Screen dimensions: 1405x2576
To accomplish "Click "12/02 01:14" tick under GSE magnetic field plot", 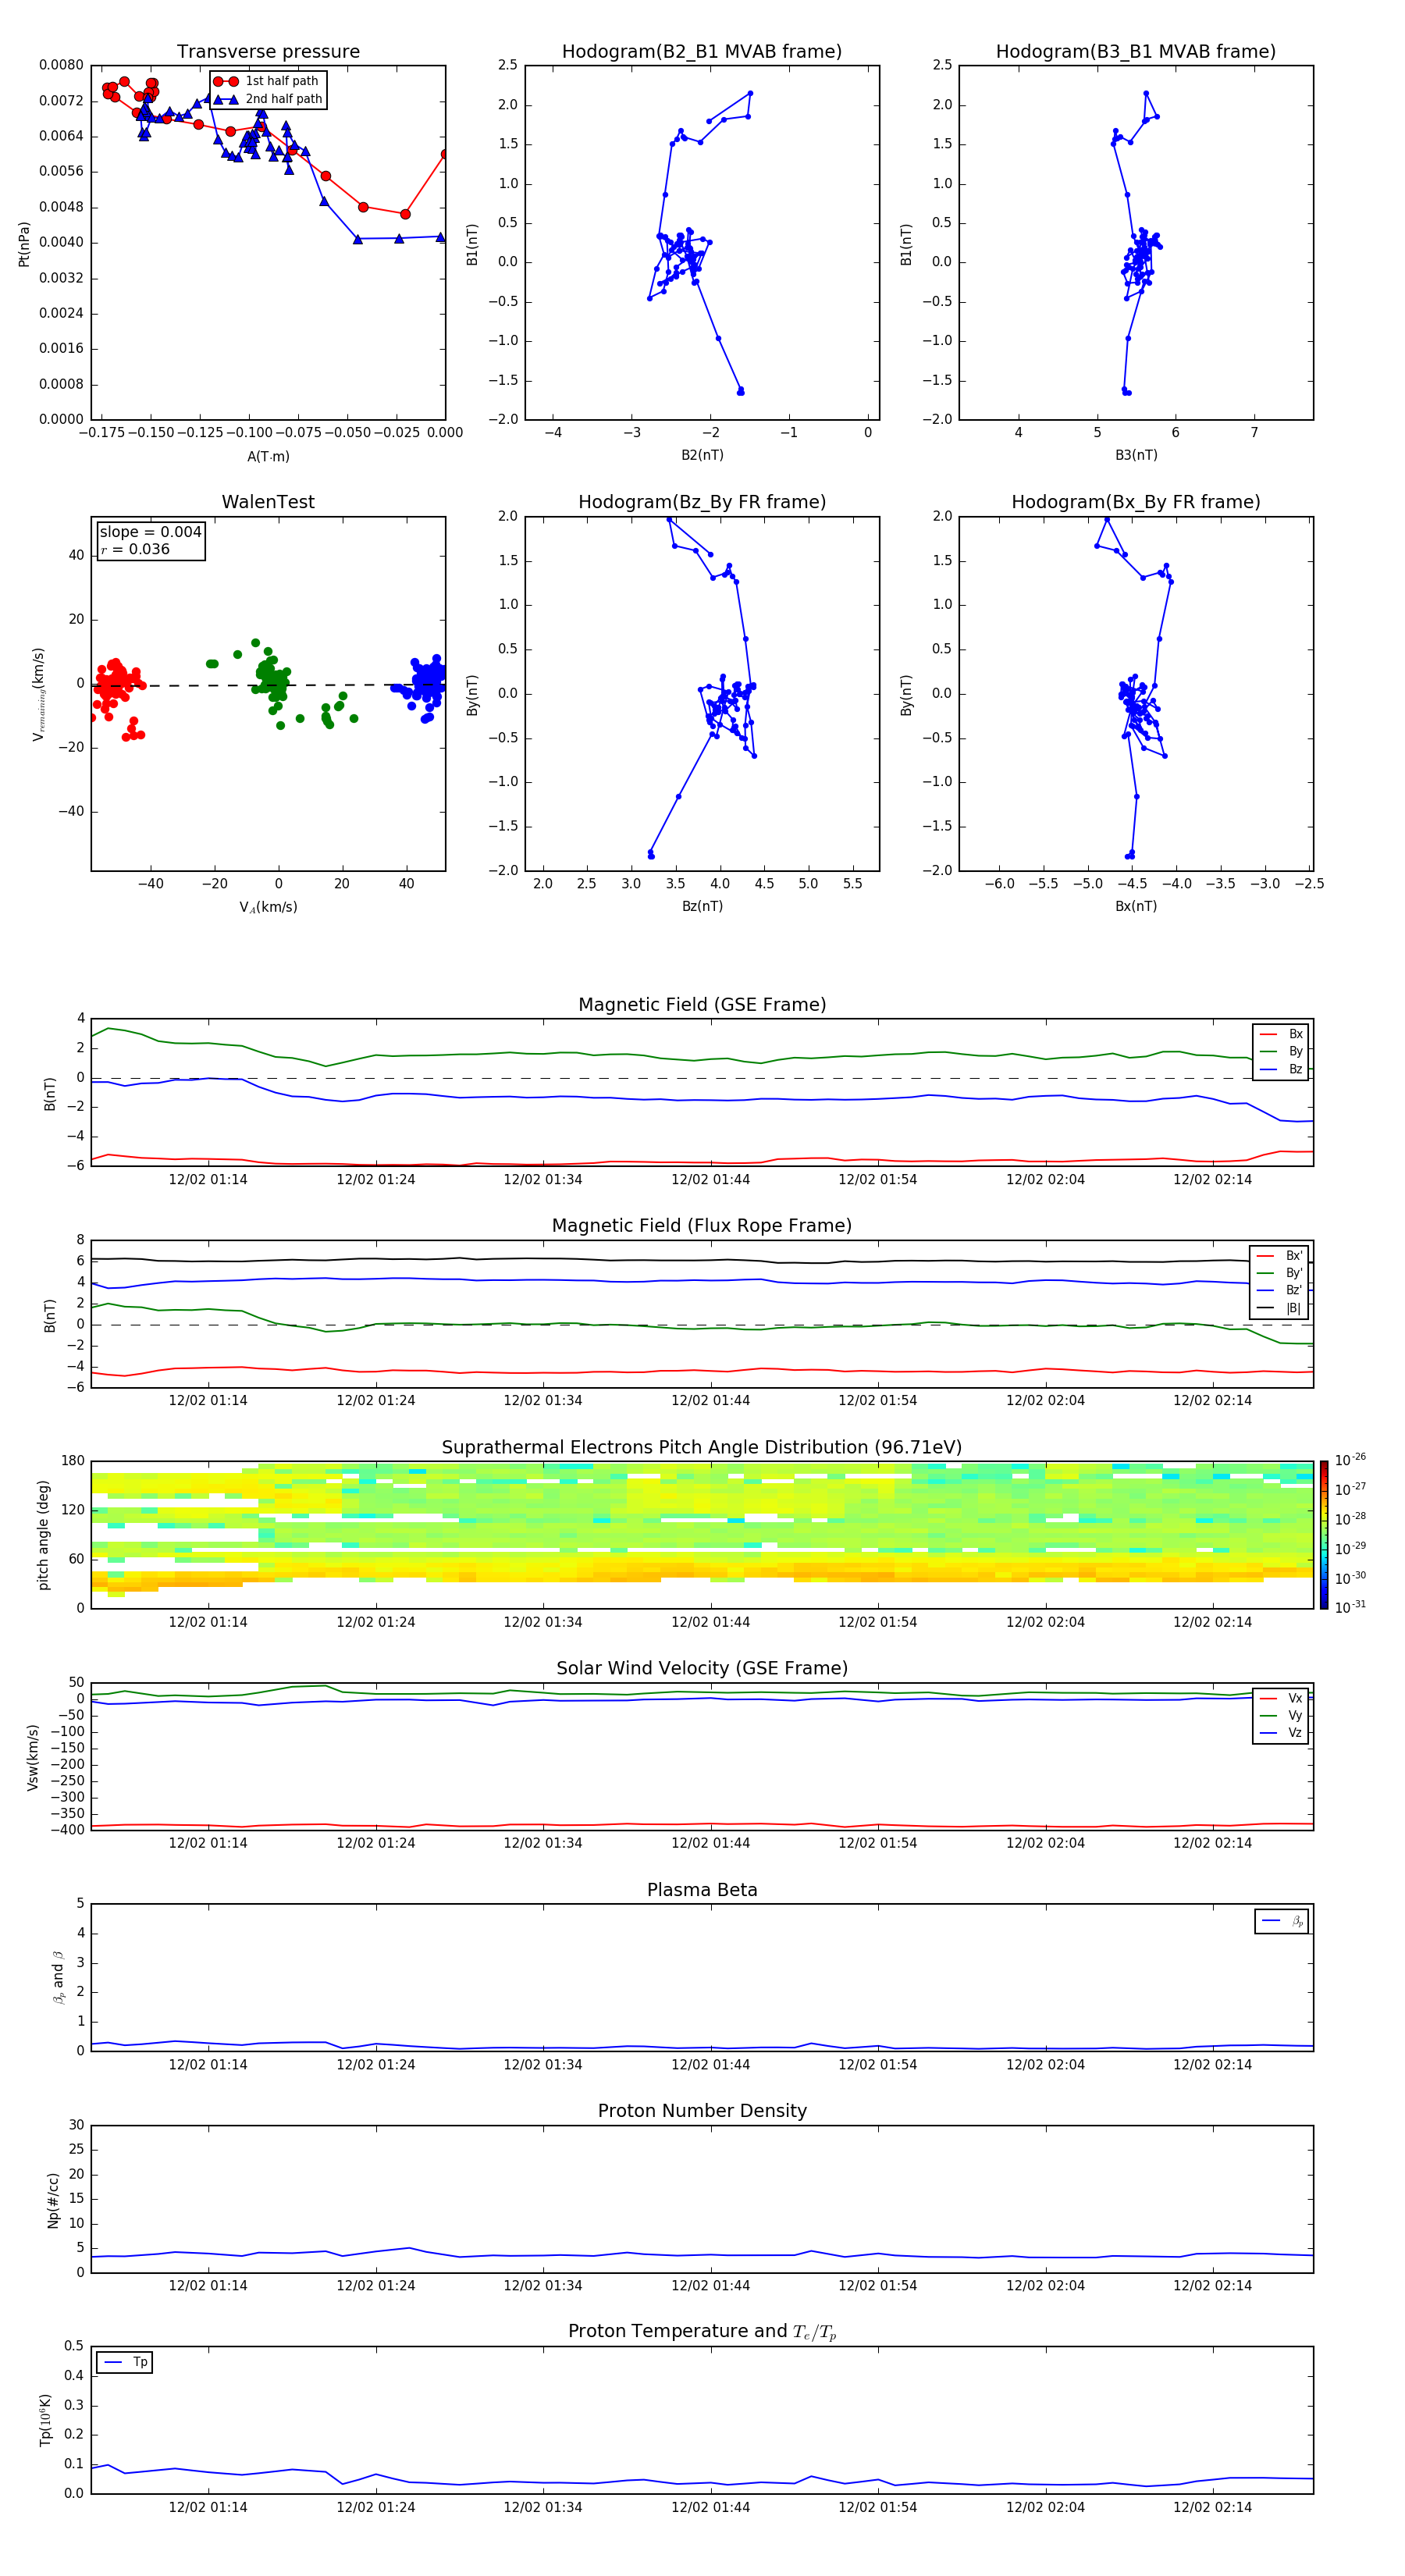I will click(208, 1180).
